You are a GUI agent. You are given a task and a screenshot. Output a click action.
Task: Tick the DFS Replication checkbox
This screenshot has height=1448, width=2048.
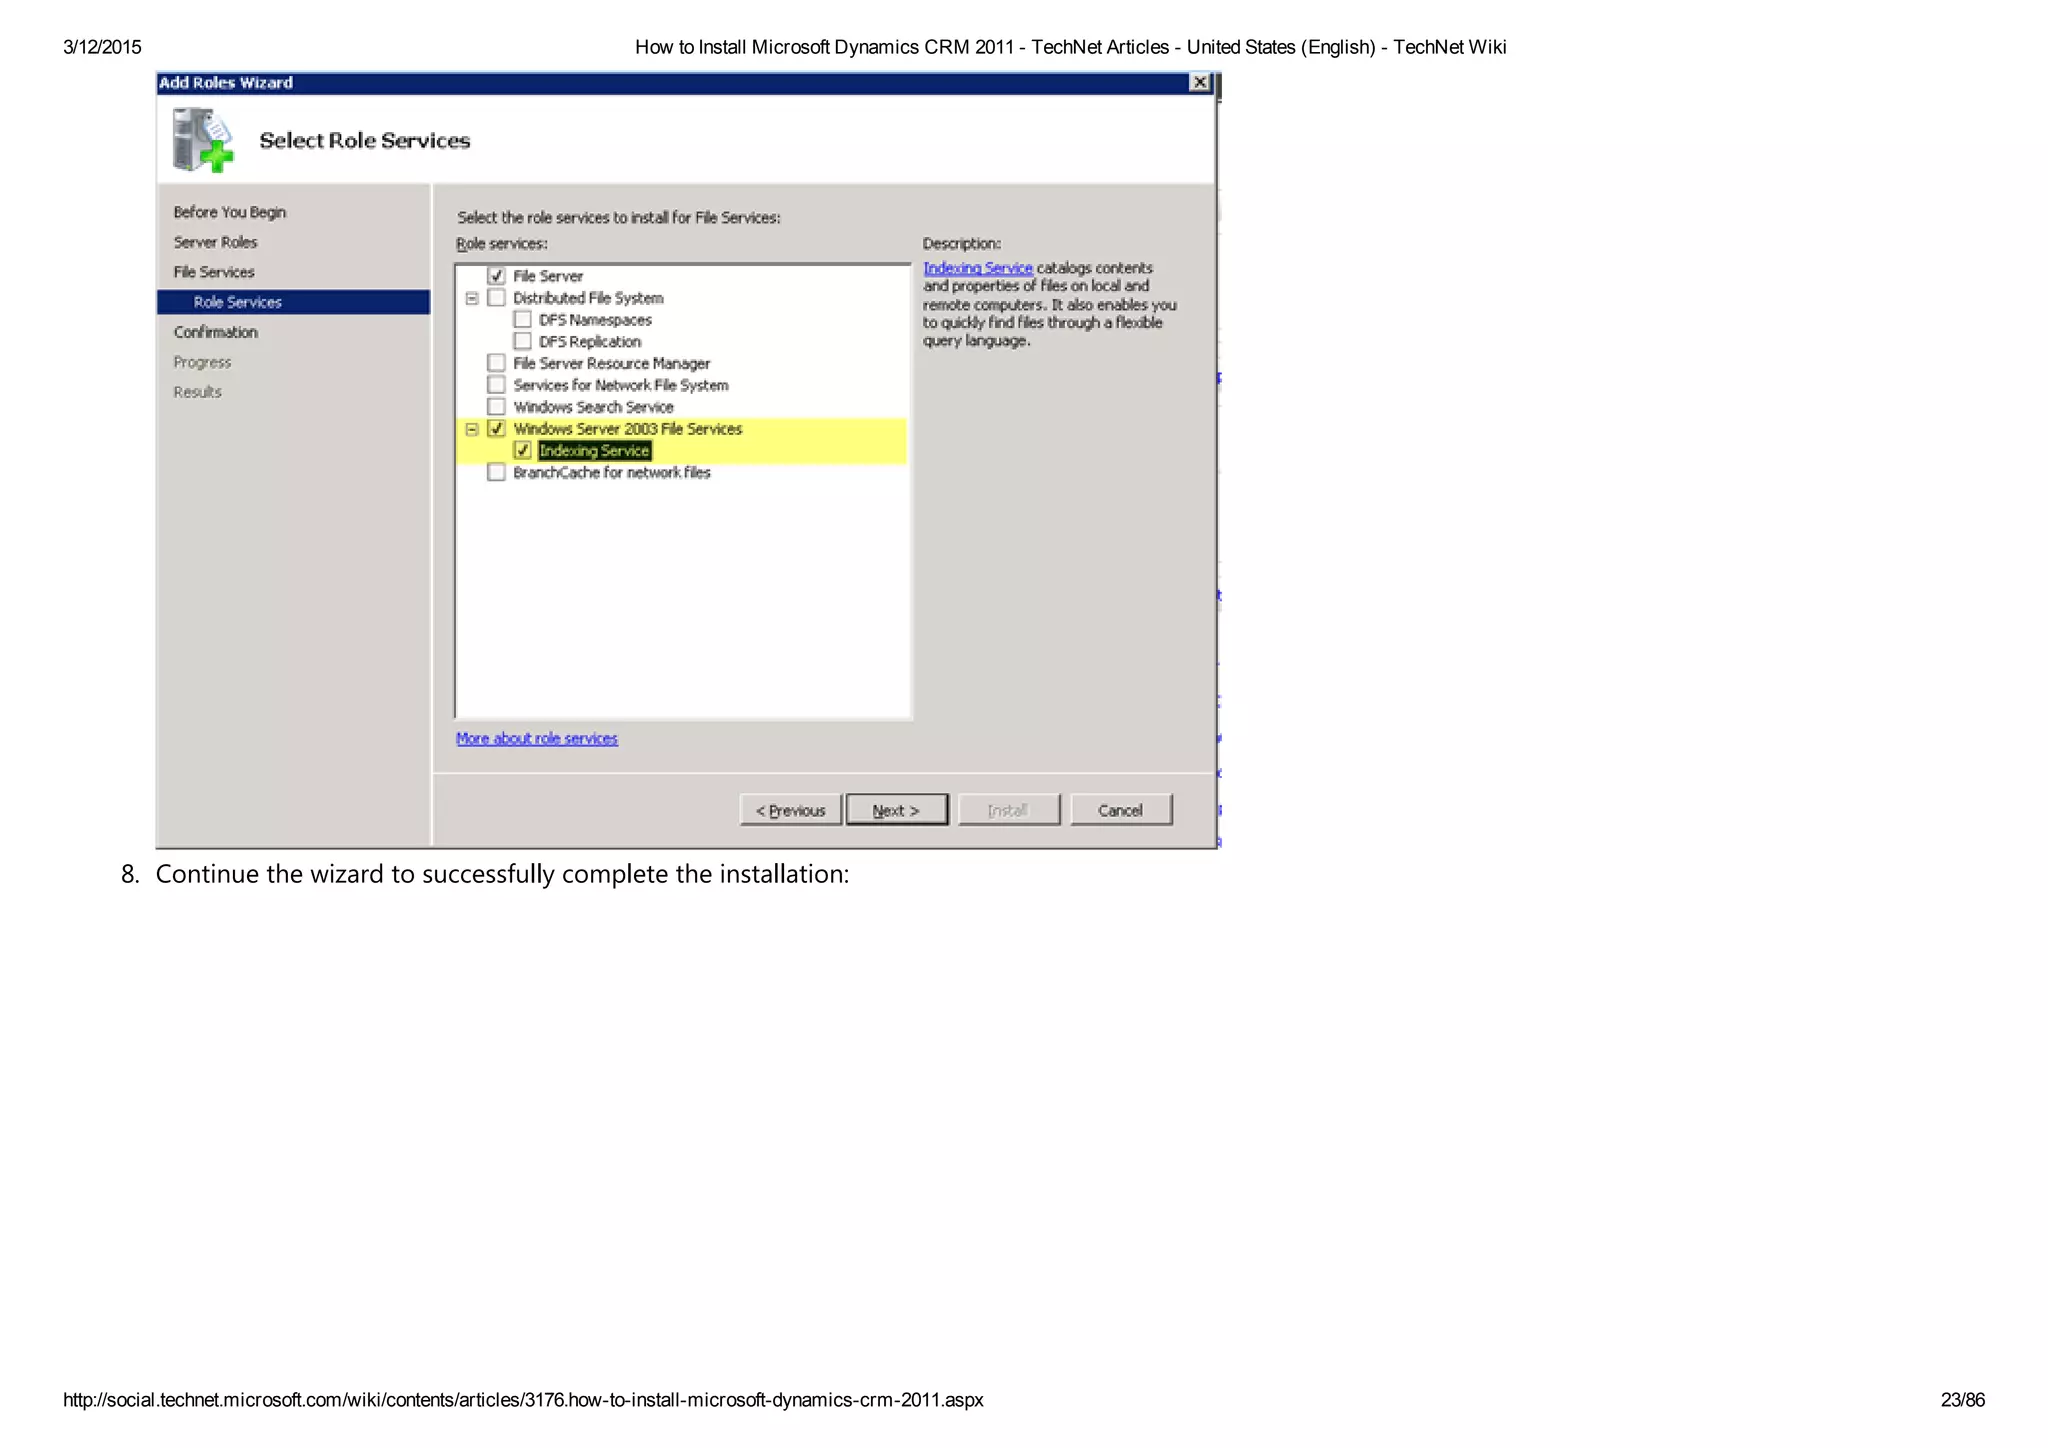[522, 341]
